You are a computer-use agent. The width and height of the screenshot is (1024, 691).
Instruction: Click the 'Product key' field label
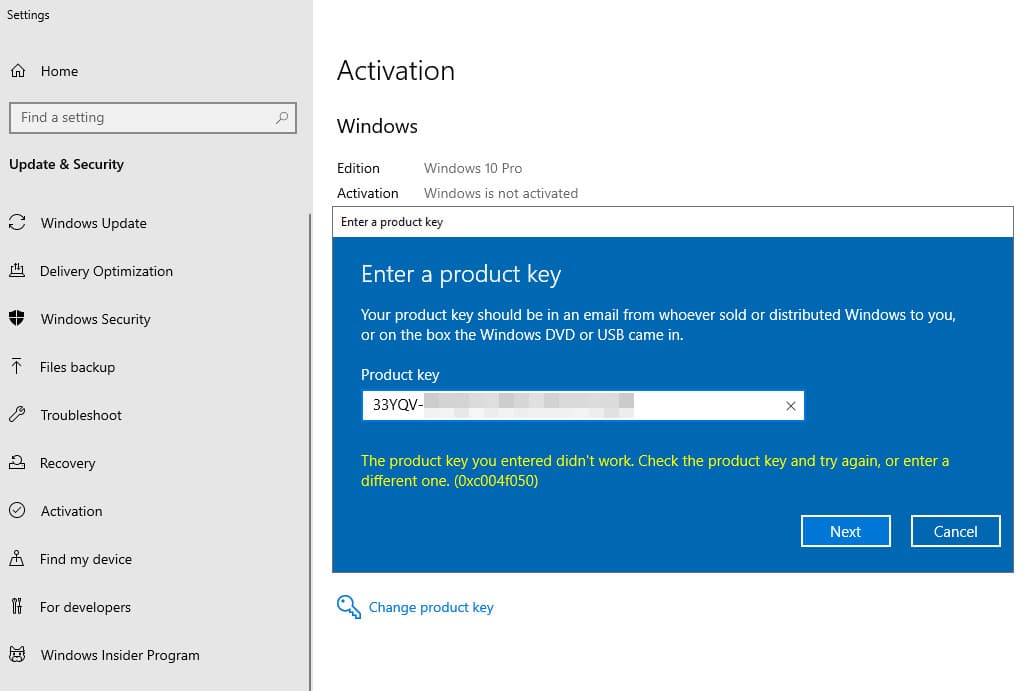click(x=400, y=375)
